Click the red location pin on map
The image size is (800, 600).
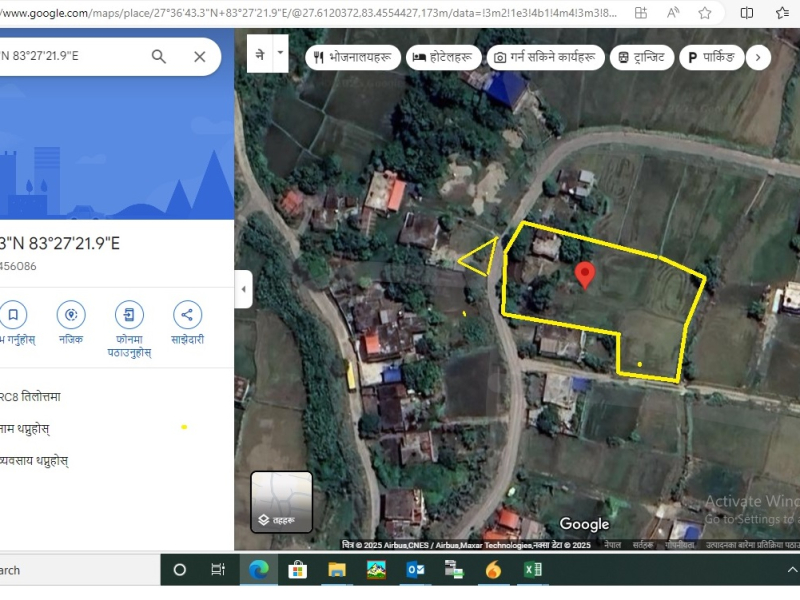[x=585, y=275]
